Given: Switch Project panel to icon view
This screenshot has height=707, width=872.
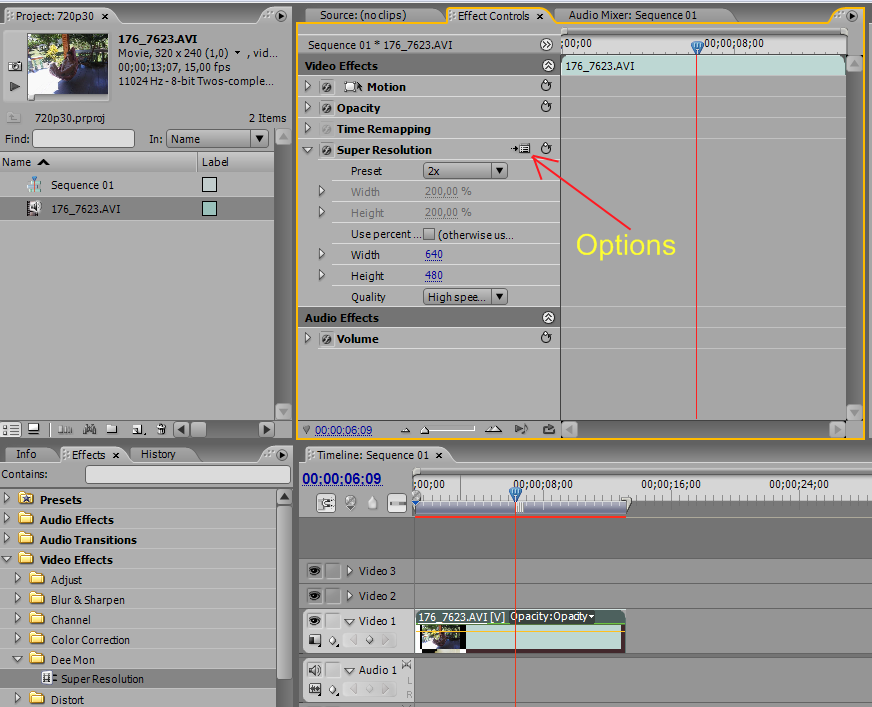Looking at the screenshot, I should pyautogui.click(x=33, y=429).
